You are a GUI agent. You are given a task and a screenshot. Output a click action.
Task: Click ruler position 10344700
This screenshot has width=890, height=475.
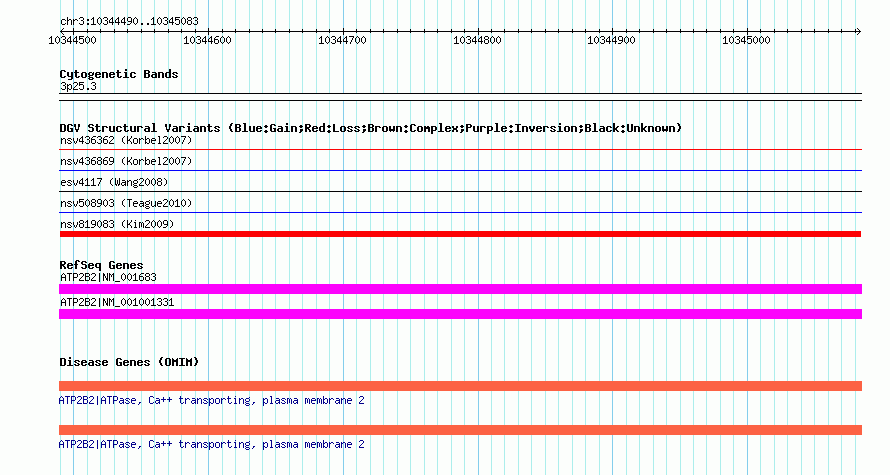tap(342, 40)
